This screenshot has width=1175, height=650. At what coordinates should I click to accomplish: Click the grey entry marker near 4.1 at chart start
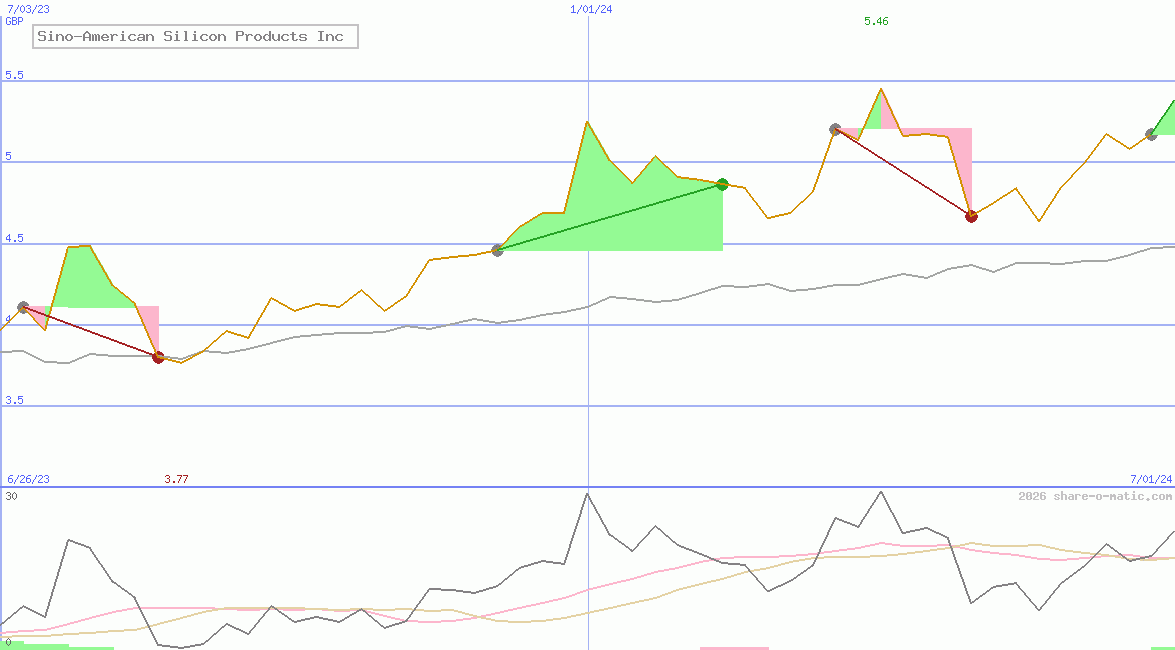pyautogui.click(x=23, y=307)
